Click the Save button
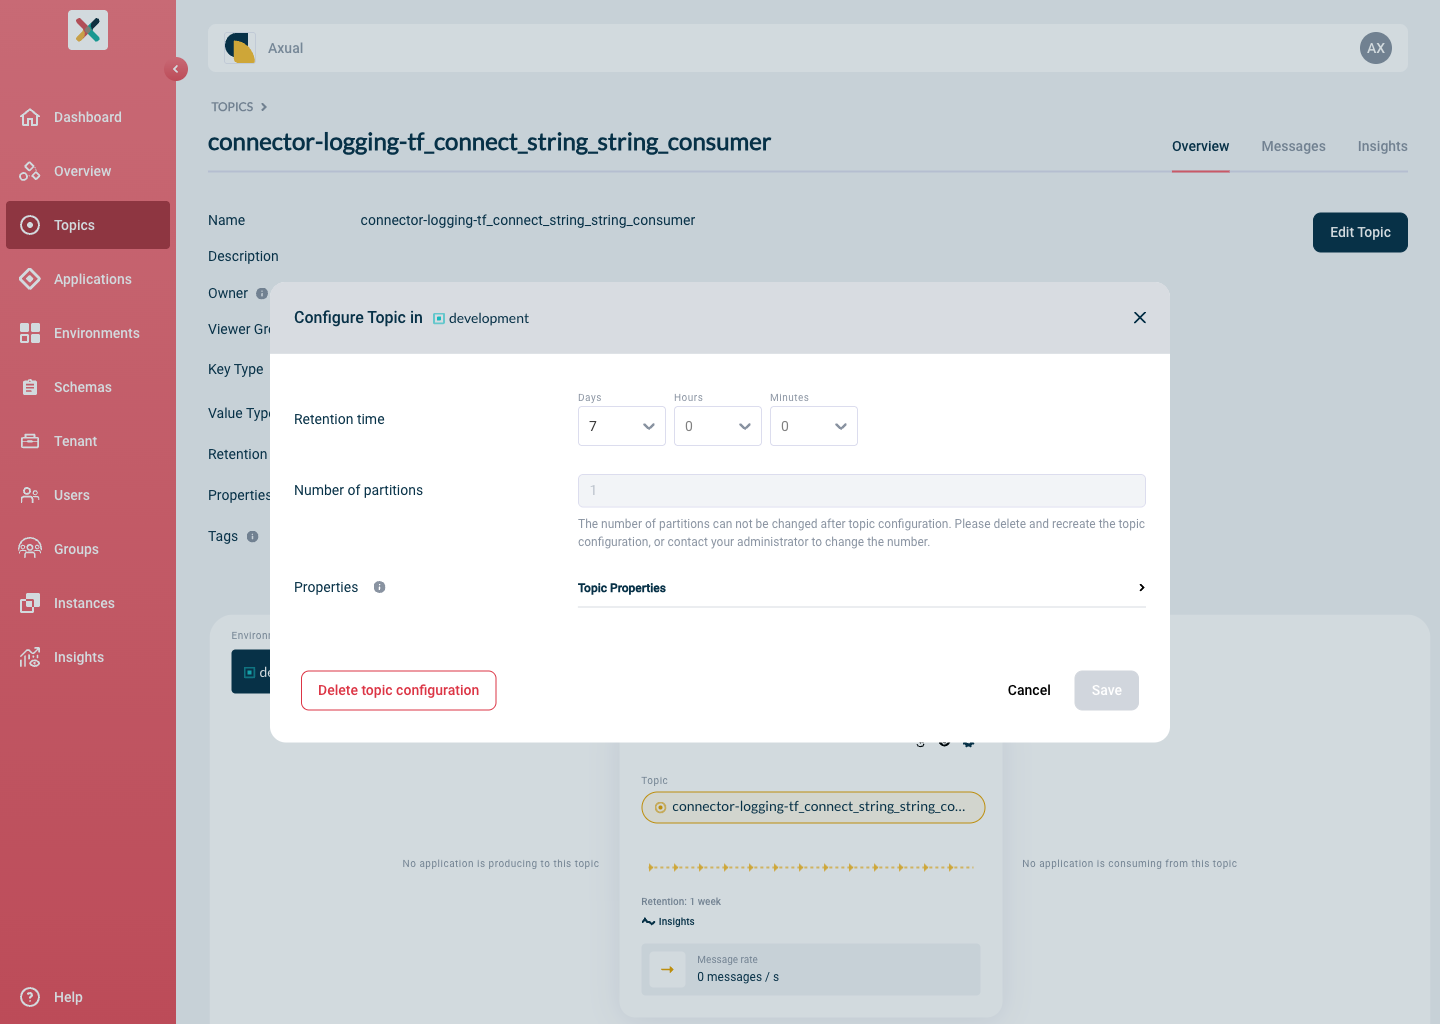 (1107, 690)
